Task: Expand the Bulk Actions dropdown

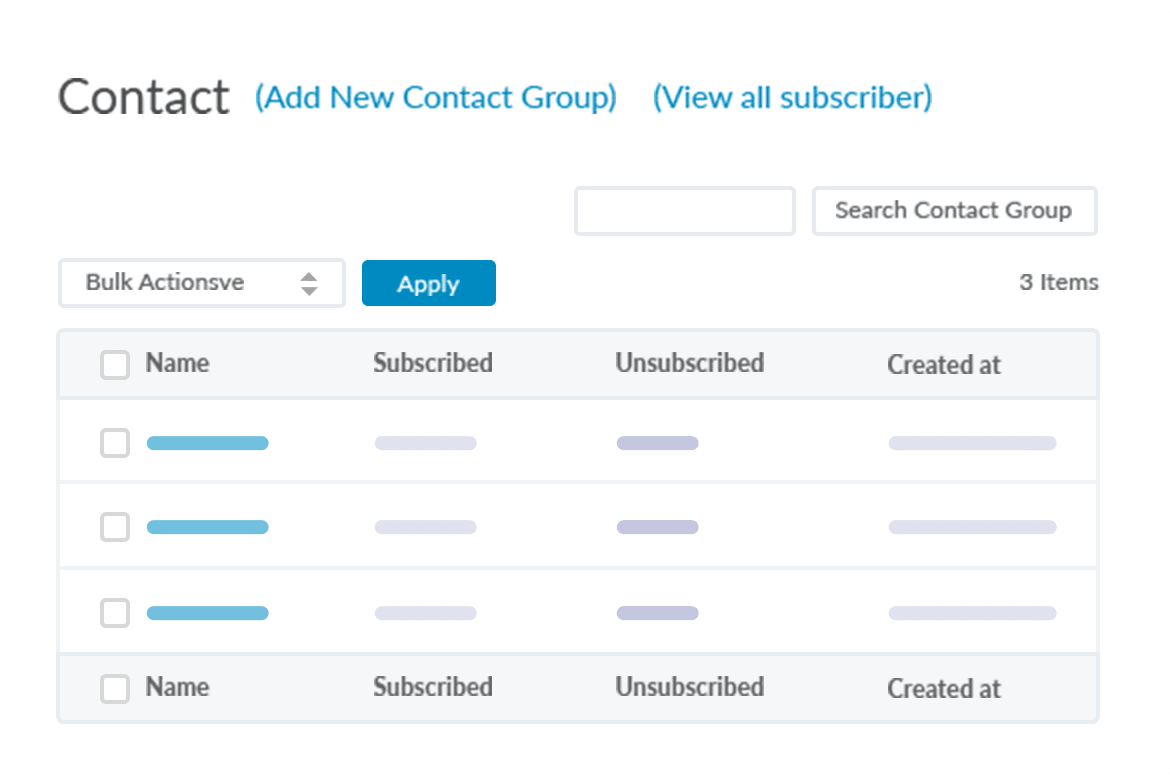Action: [202, 283]
